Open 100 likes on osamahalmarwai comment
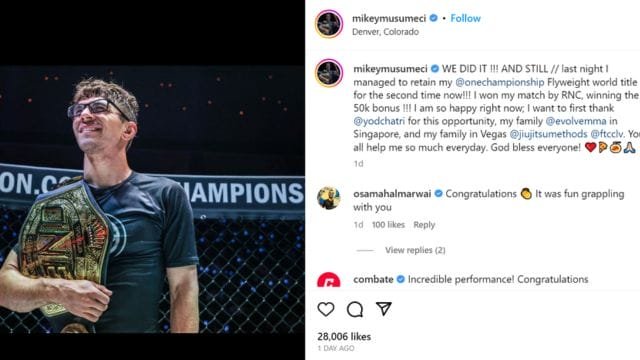 coord(388,224)
